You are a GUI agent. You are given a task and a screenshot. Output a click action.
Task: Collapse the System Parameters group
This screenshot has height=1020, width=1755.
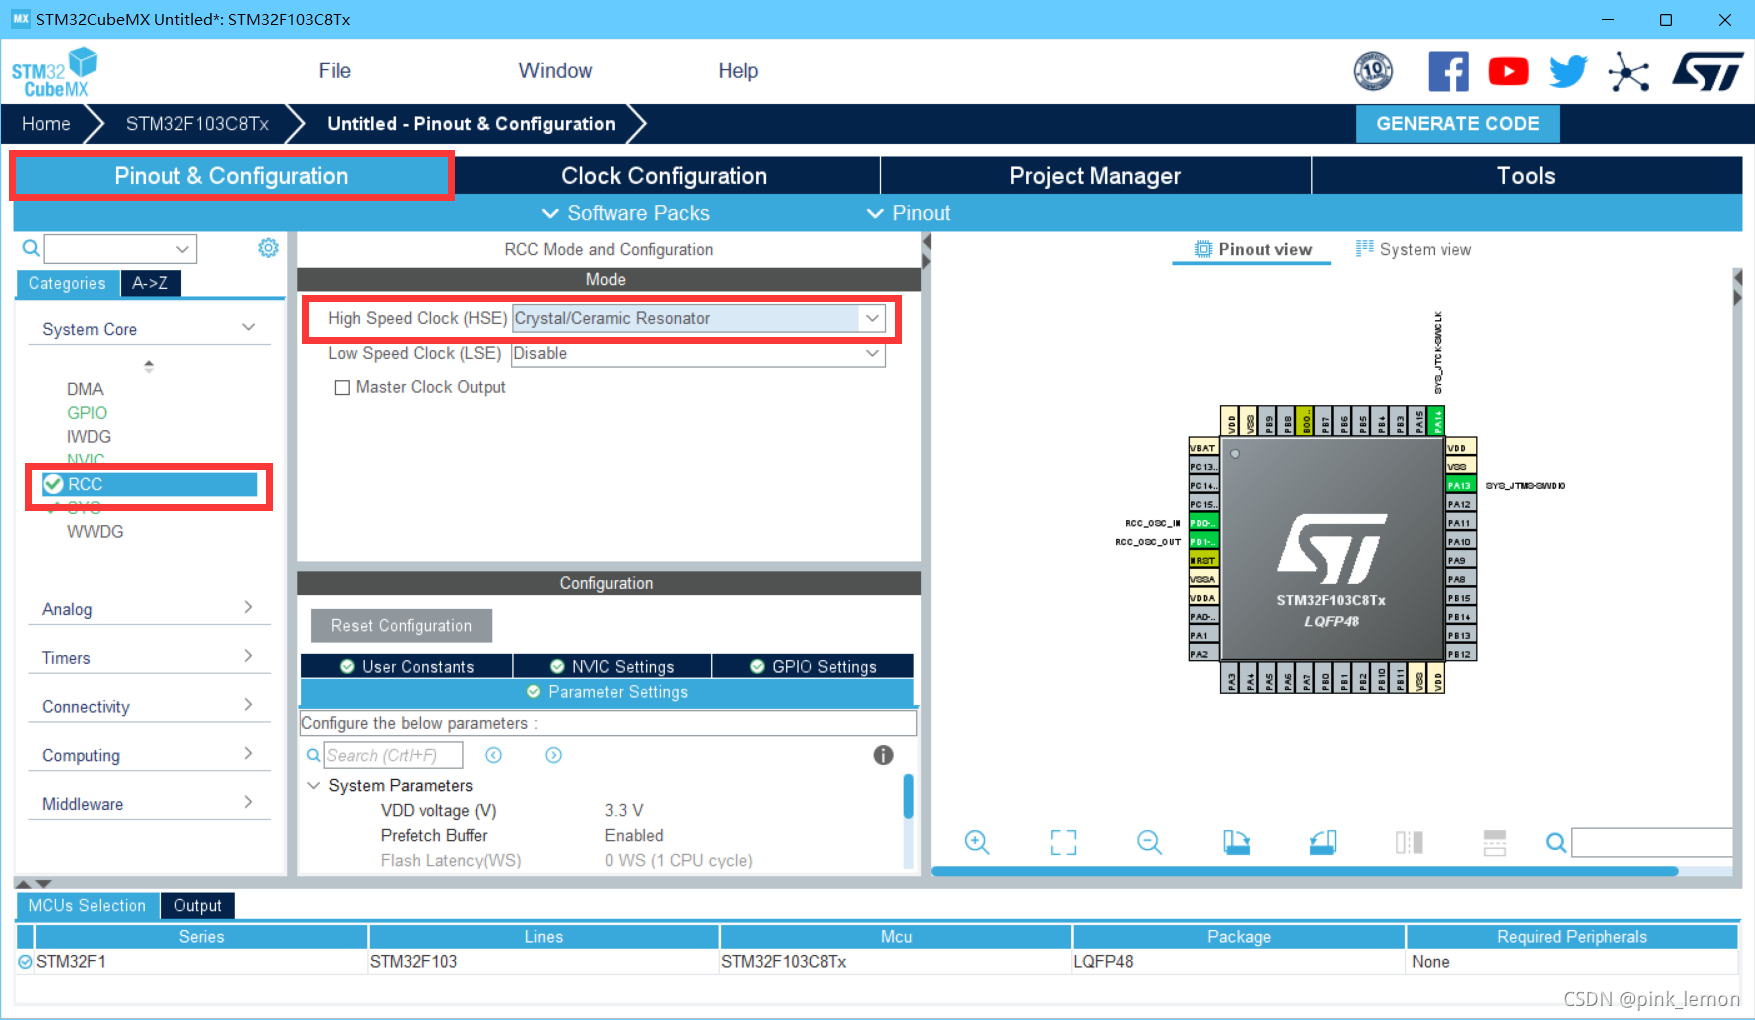point(314,785)
